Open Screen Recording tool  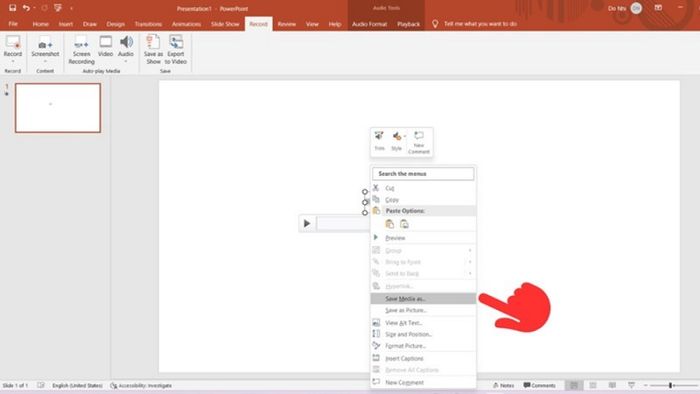click(x=81, y=50)
